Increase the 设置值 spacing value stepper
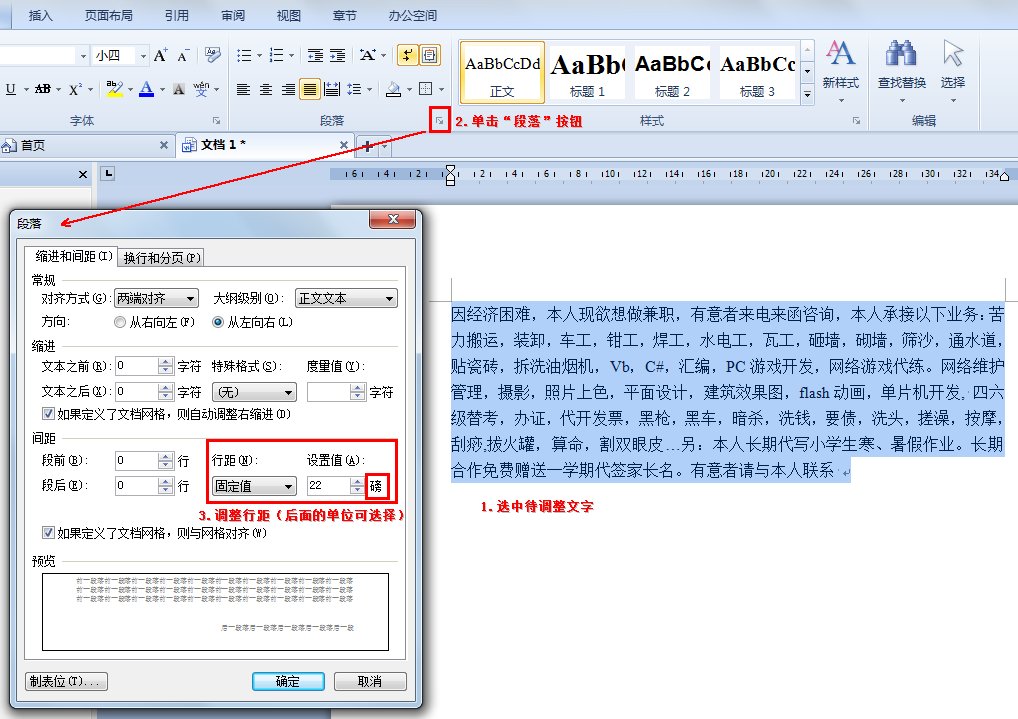 pos(357,481)
